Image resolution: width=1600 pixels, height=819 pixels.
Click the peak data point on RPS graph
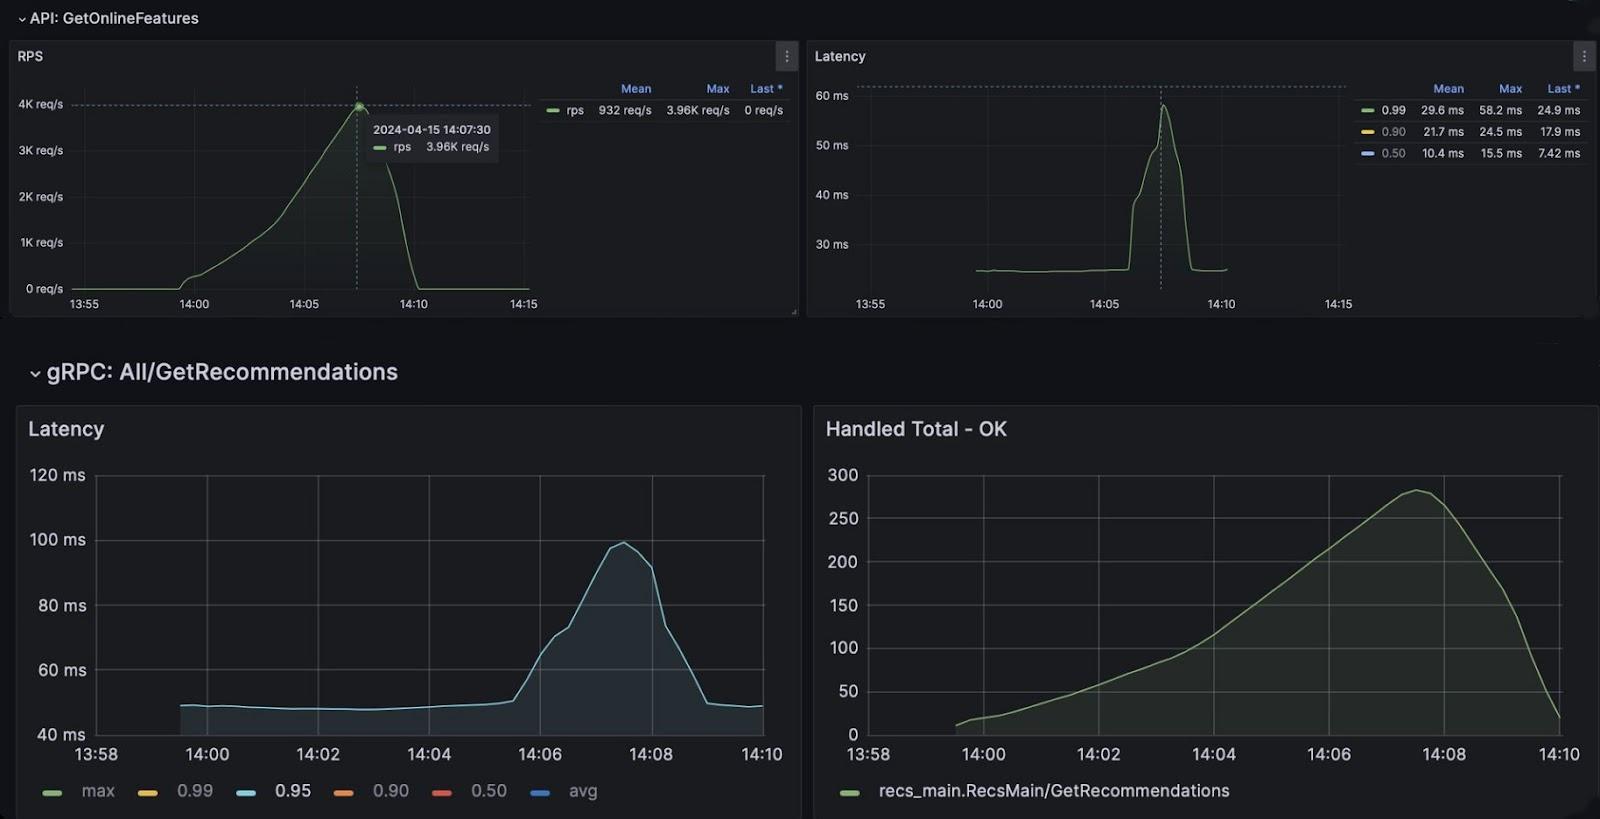click(359, 106)
